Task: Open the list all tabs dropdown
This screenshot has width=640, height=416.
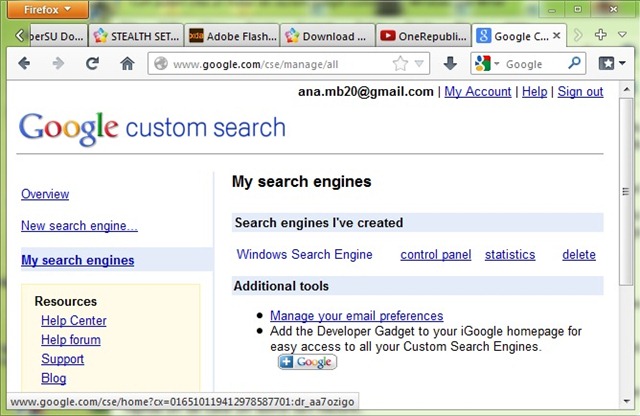Action: (622, 35)
